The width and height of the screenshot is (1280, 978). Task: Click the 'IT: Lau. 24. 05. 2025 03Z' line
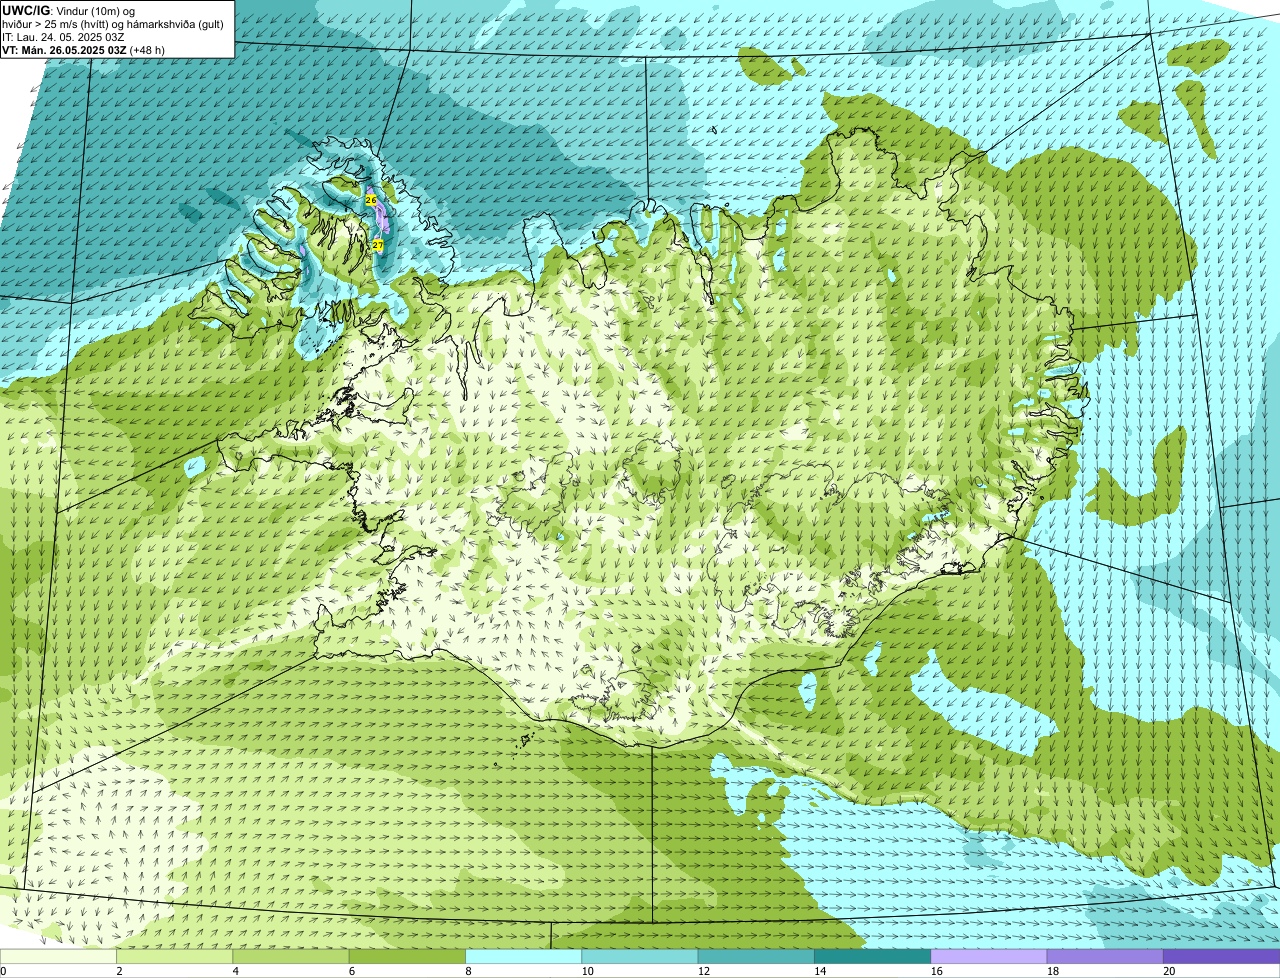tap(63, 36)
